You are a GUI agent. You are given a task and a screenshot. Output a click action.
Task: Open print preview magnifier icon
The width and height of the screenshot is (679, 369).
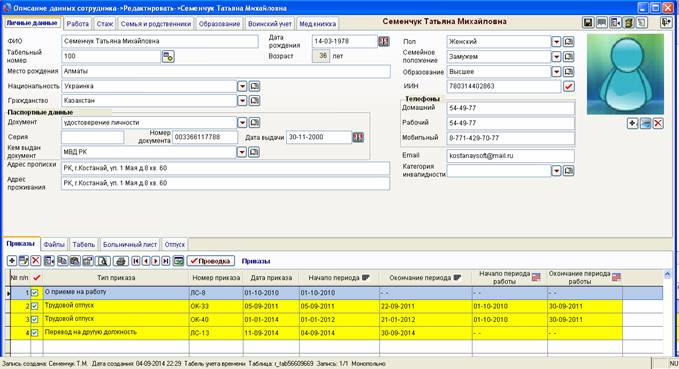pos(103,261)
